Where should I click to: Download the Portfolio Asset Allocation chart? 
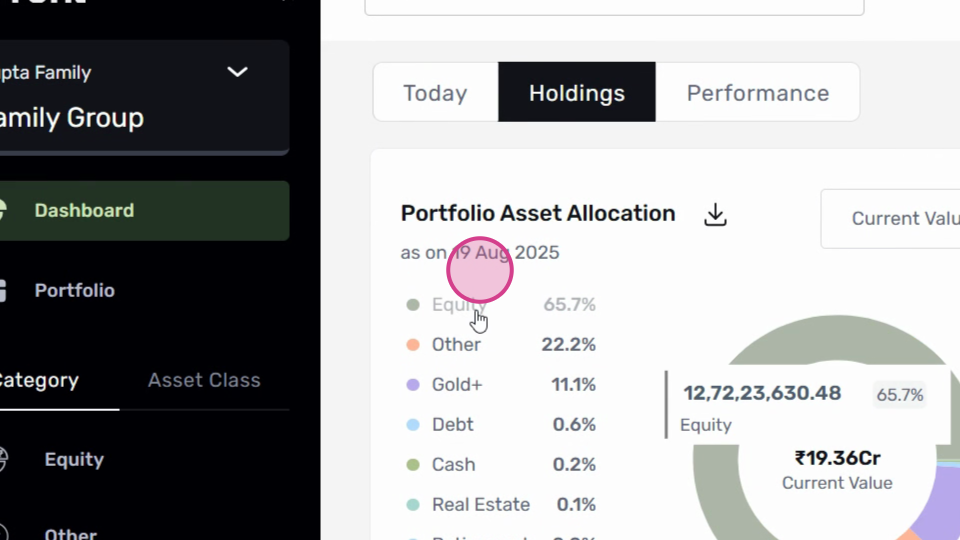coord(715,215)
